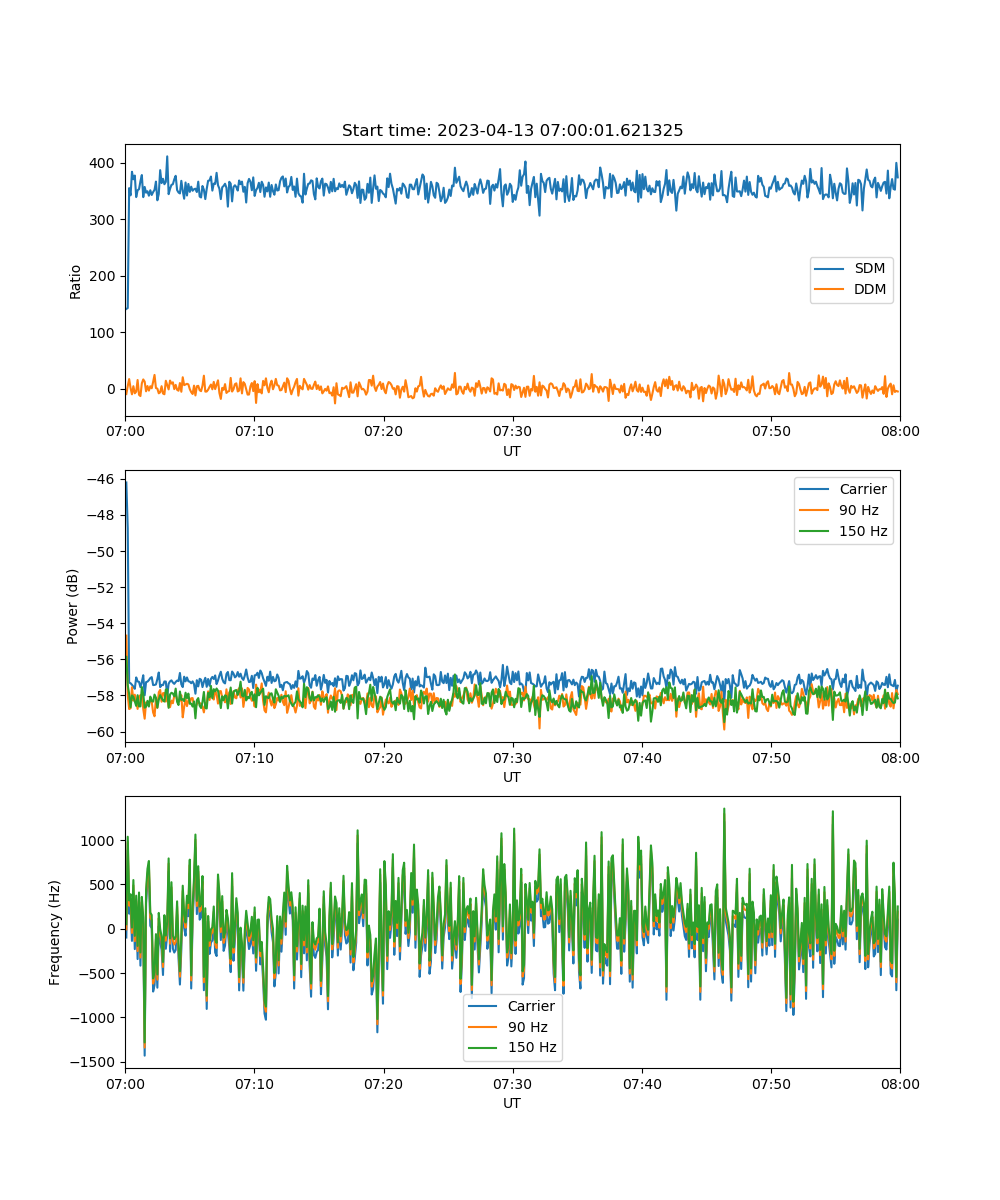
Task: Select 150 Hz in the Frequency plot legend
Action: pos(532,1048)
